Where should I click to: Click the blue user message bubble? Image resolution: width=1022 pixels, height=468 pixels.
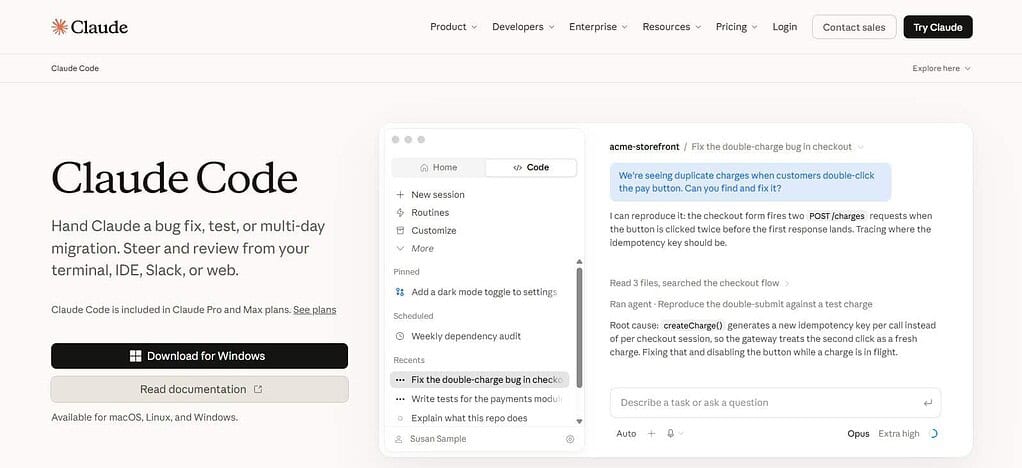click(750, 182)
